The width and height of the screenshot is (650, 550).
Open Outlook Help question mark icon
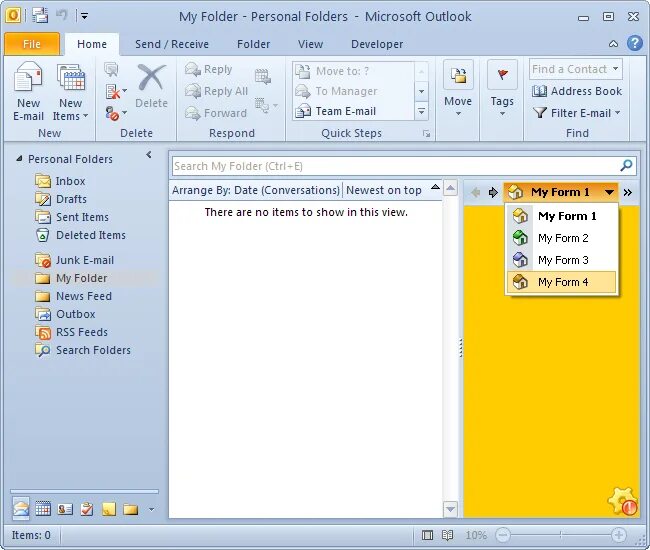click(x=635, y=43)
